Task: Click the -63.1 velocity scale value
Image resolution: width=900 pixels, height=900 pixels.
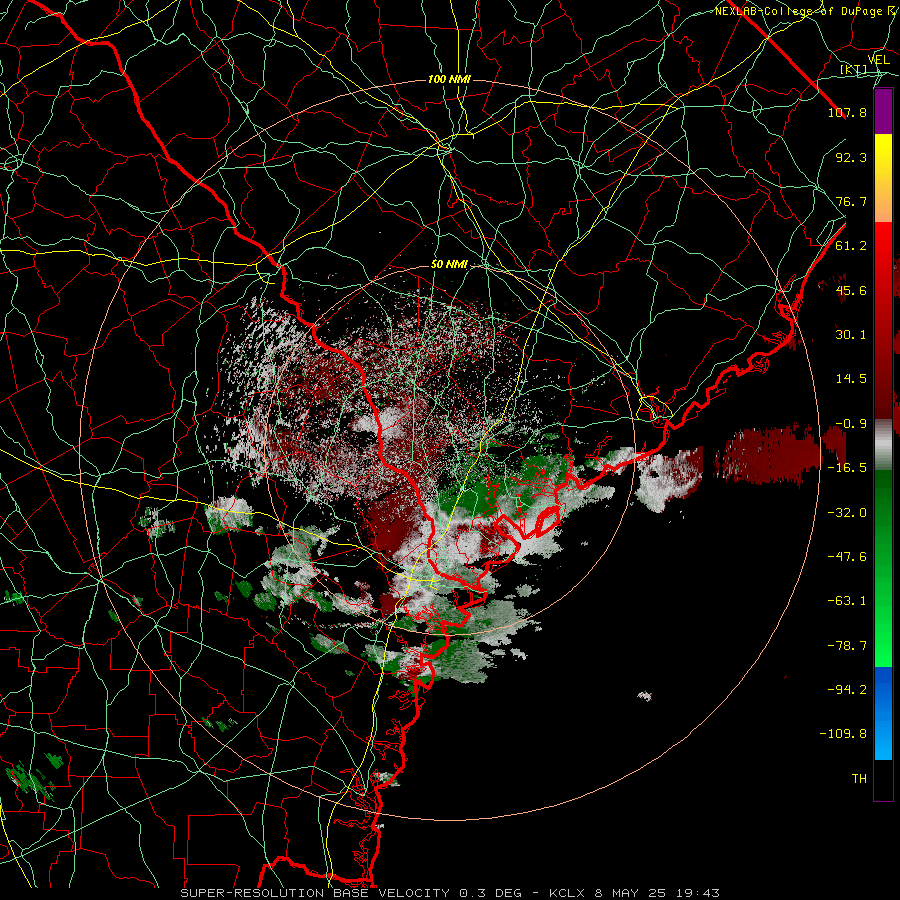Action: pyautogui.click(x=847, y=601)
